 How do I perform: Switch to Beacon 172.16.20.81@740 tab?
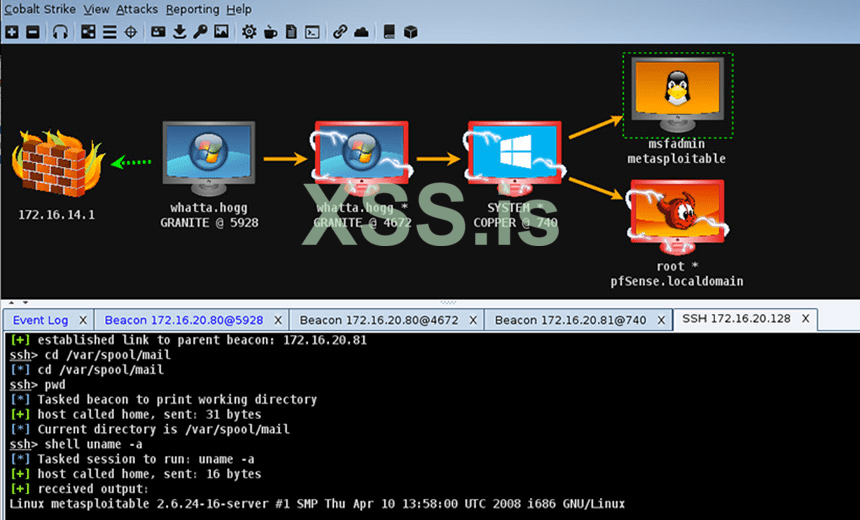coord(570,320)
